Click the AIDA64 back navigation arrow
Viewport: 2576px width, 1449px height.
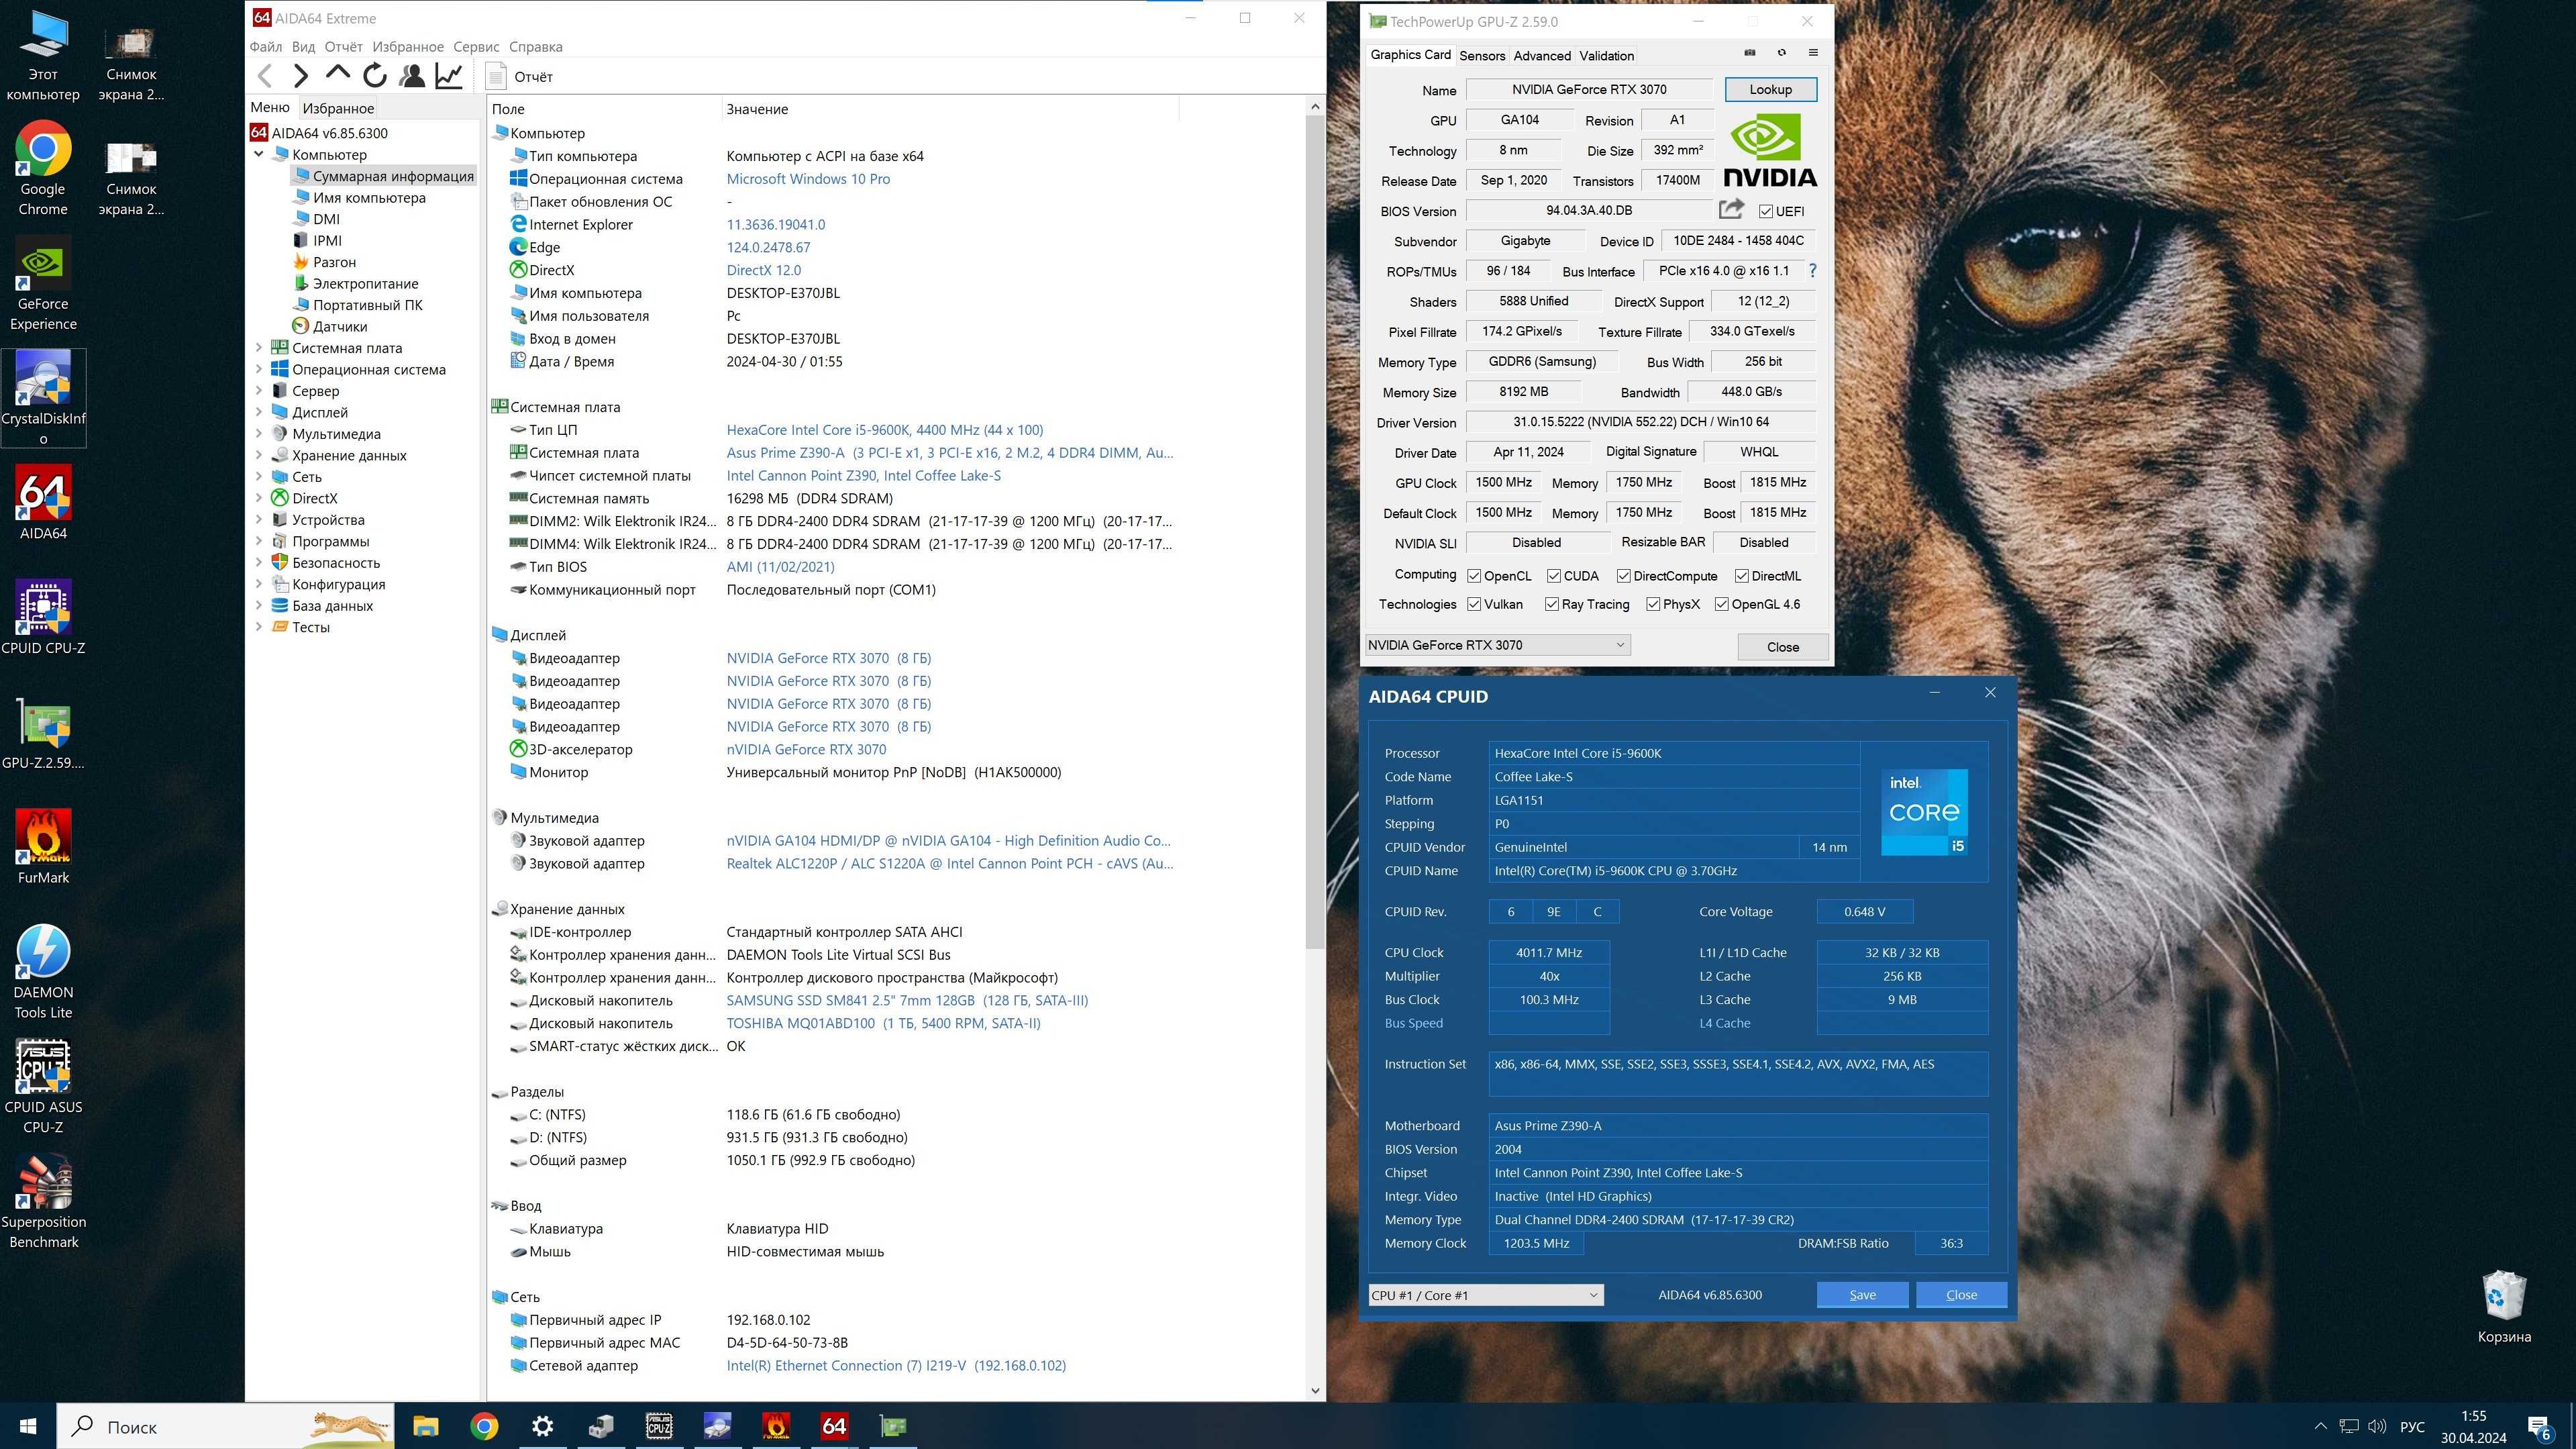[265, 76]
